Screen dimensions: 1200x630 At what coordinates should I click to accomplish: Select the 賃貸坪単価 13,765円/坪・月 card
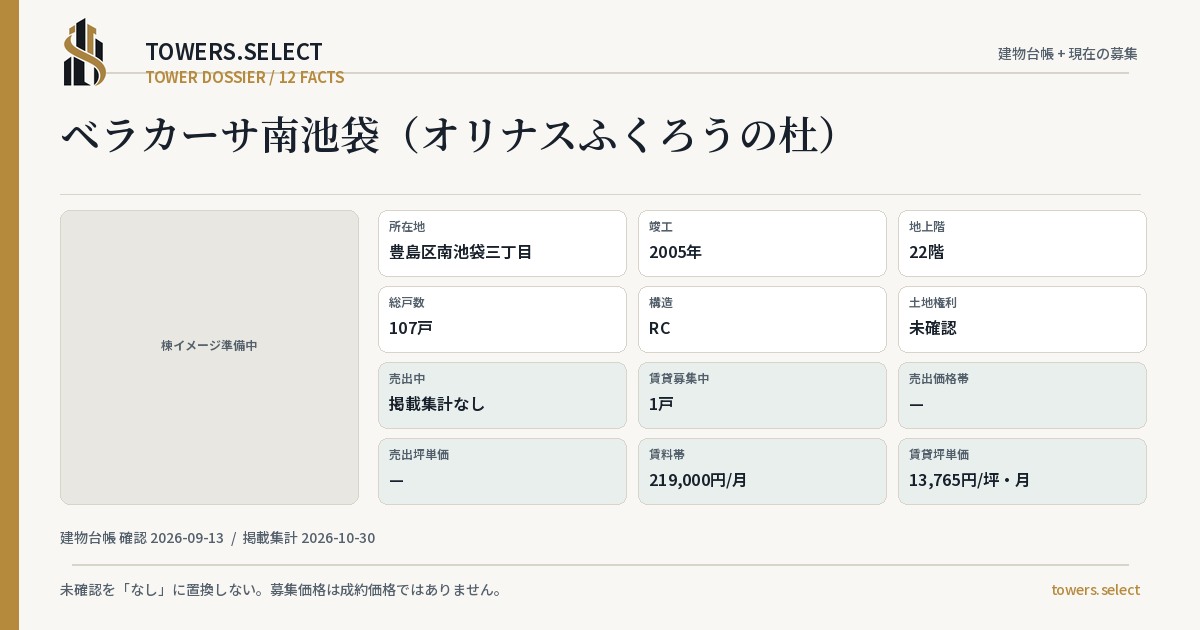click(x=1022, y=471)
